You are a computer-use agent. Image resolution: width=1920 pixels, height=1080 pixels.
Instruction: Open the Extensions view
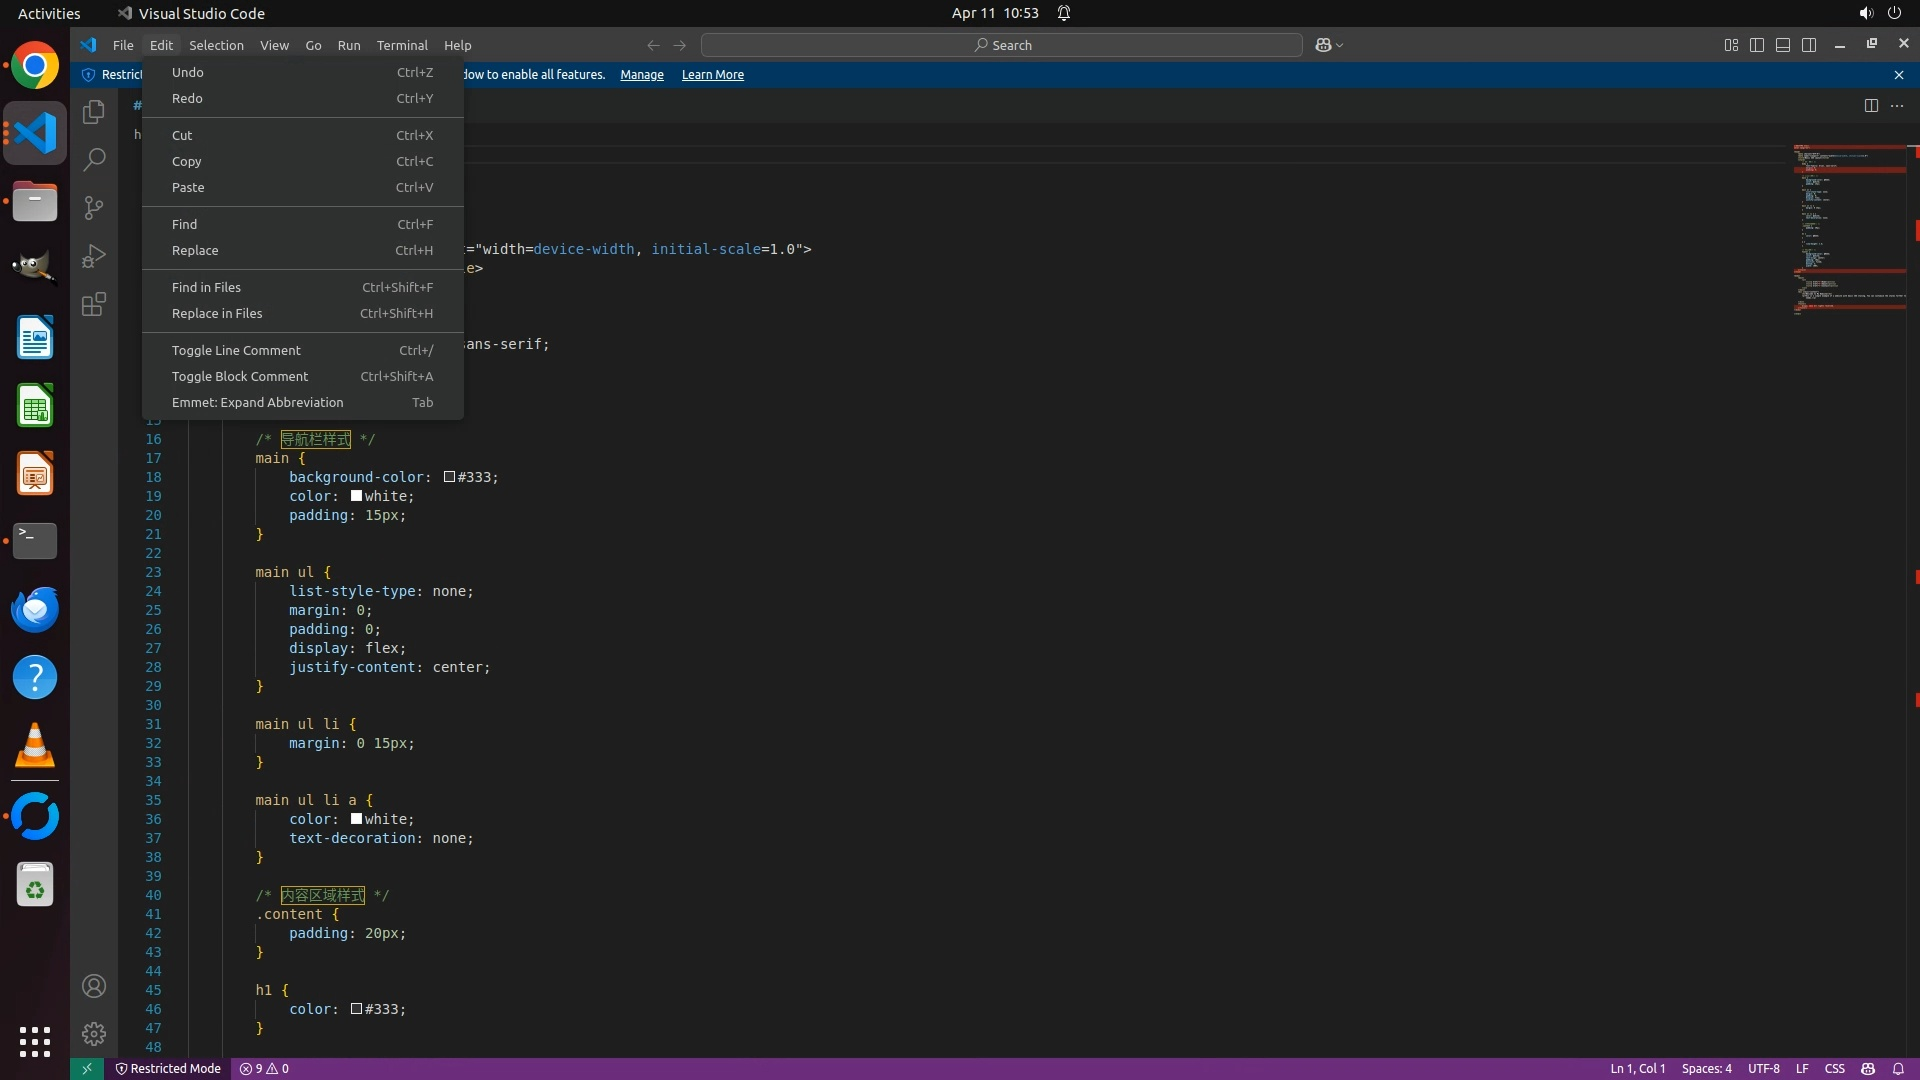pyautogui.click(x=94, y=304)
